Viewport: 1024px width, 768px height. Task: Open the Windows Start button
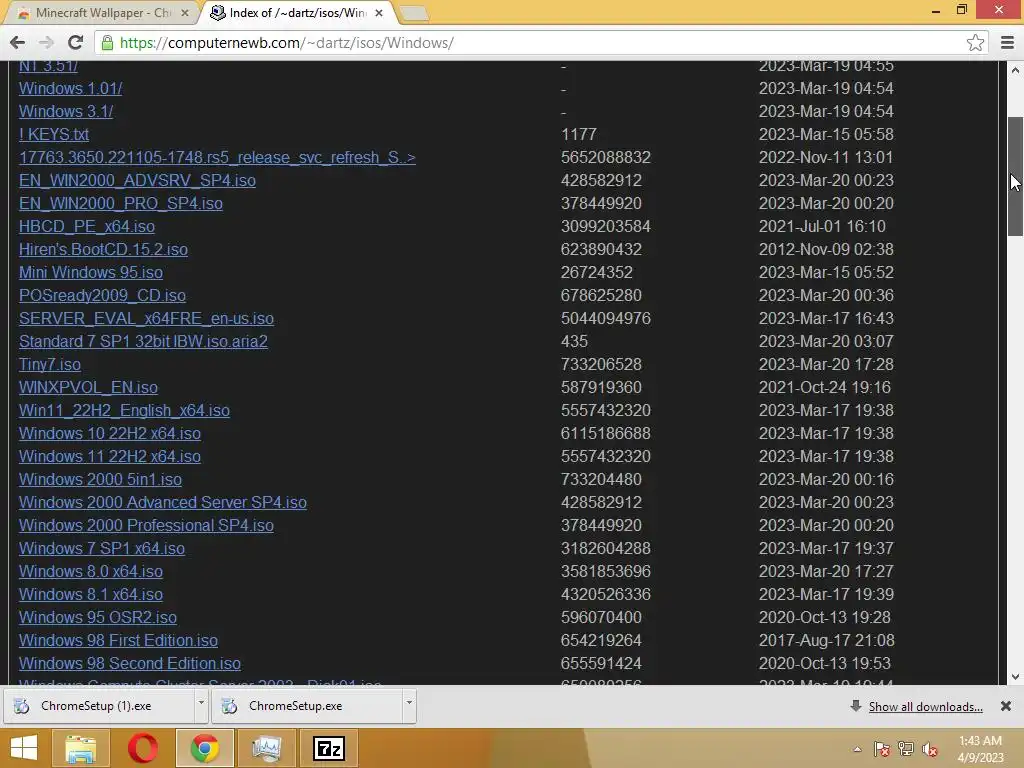click(24, 748)
